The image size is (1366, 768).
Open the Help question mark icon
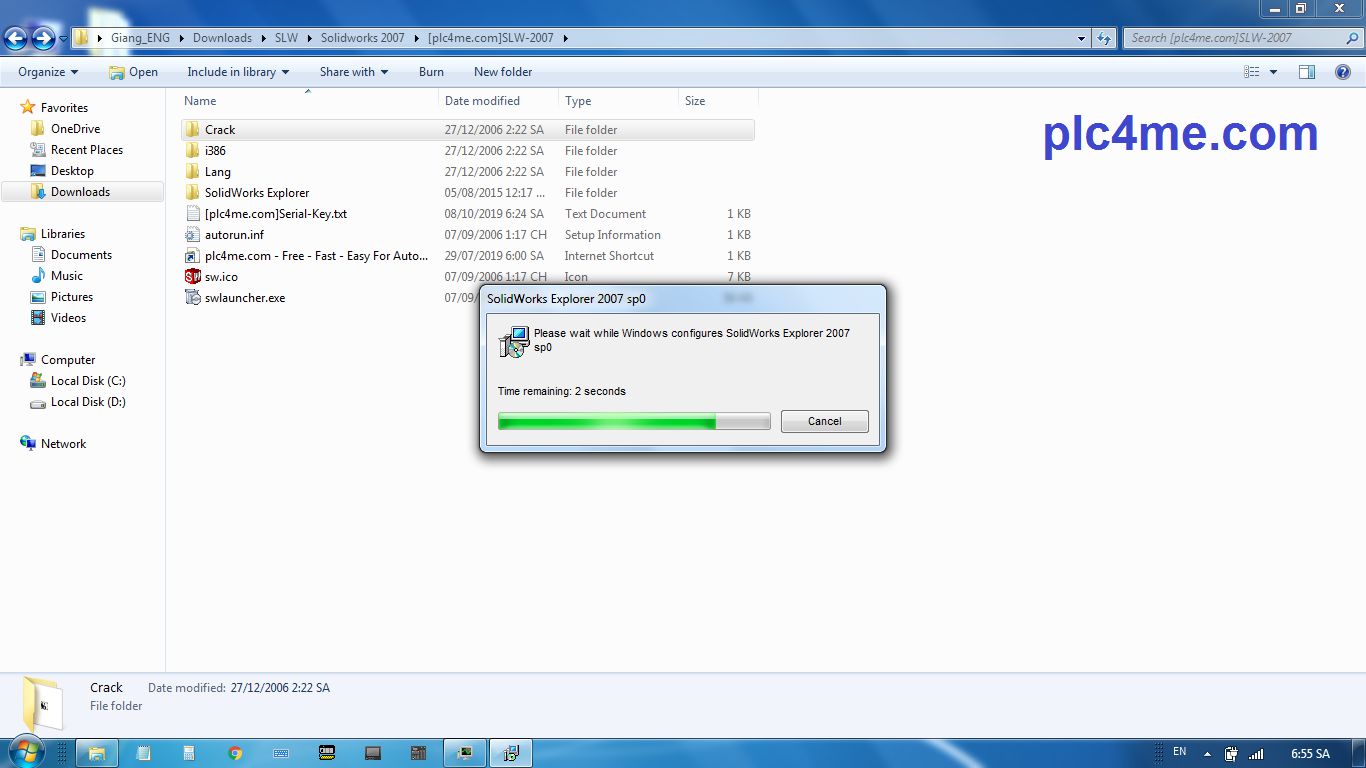[x=1343, y=72]
